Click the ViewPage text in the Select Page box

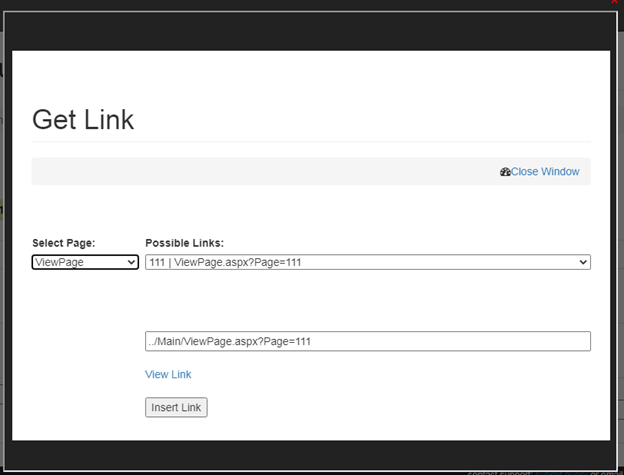click(59, 262)
